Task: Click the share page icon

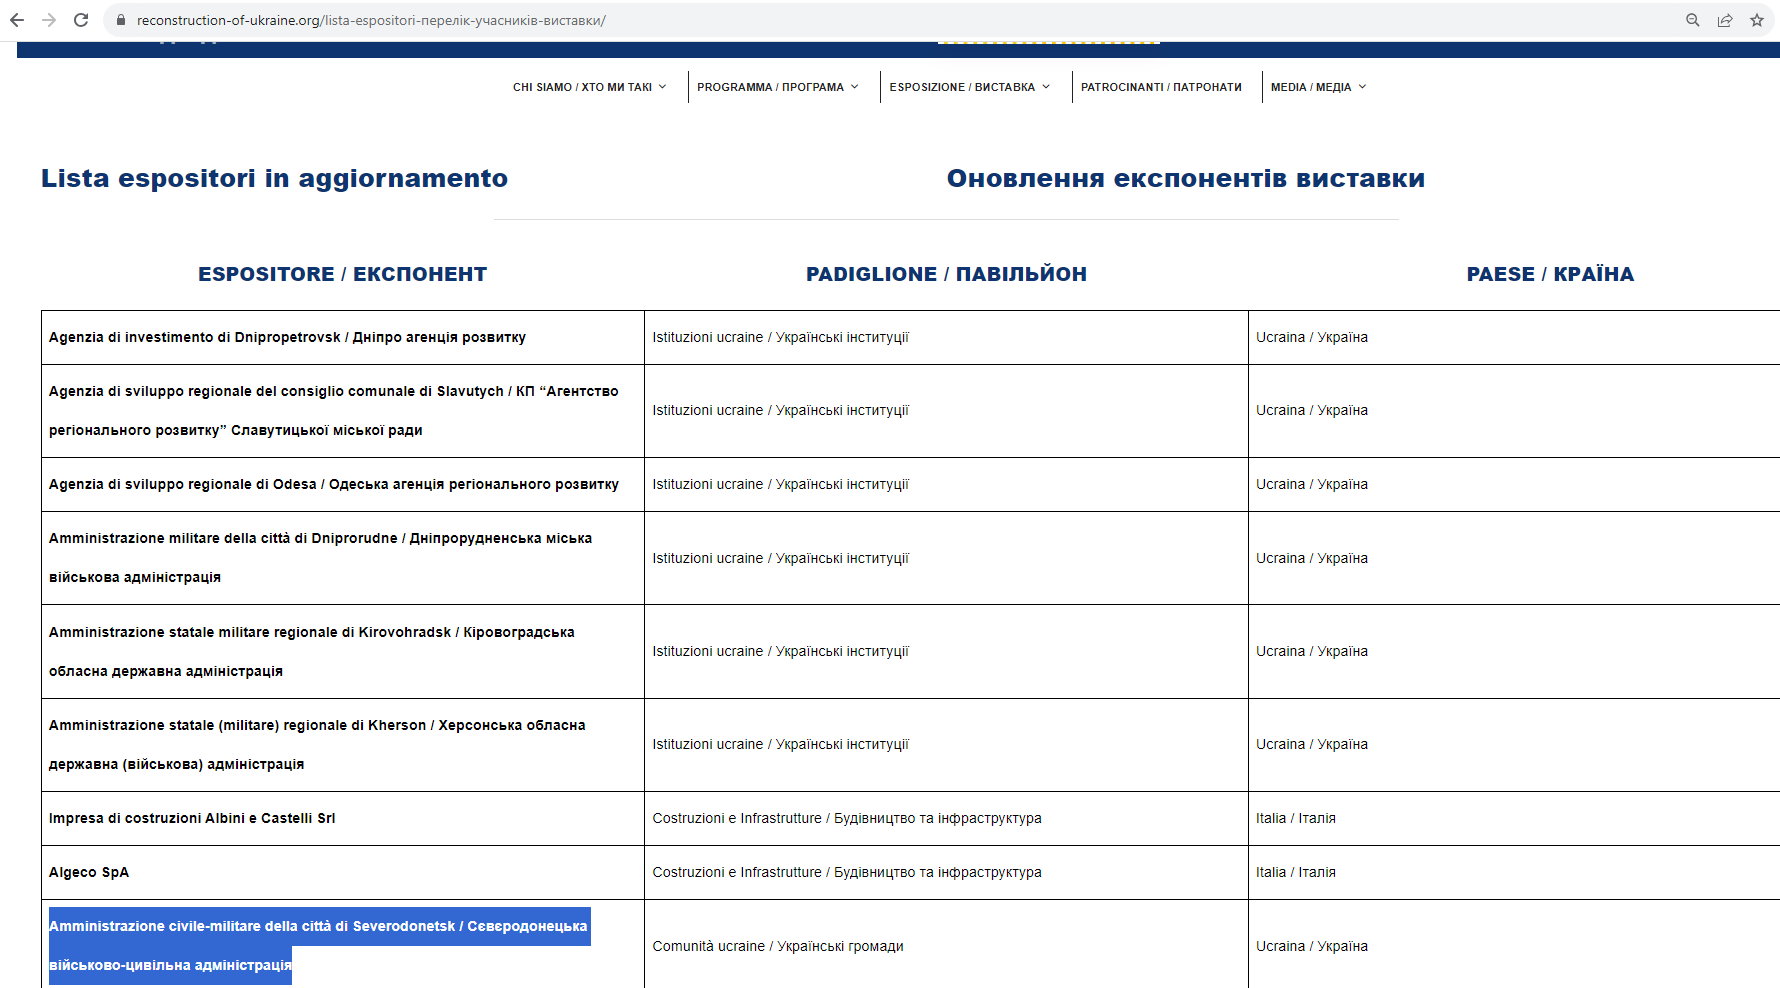Action: coord(1725,20)
